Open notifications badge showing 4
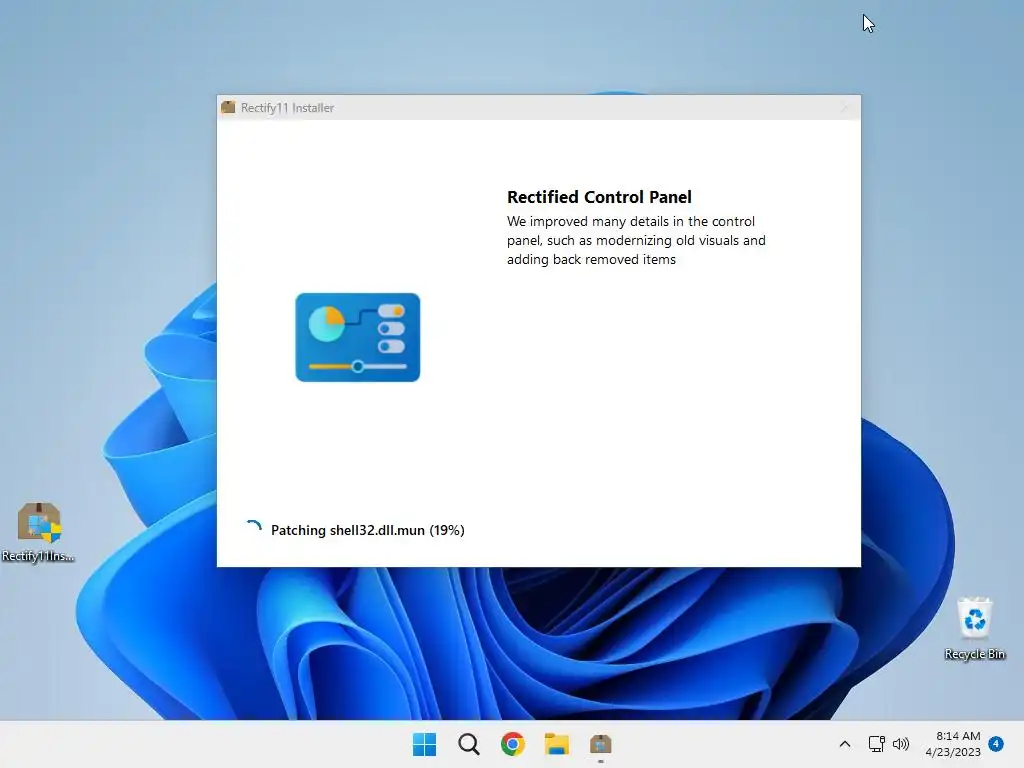 (996, 744)
